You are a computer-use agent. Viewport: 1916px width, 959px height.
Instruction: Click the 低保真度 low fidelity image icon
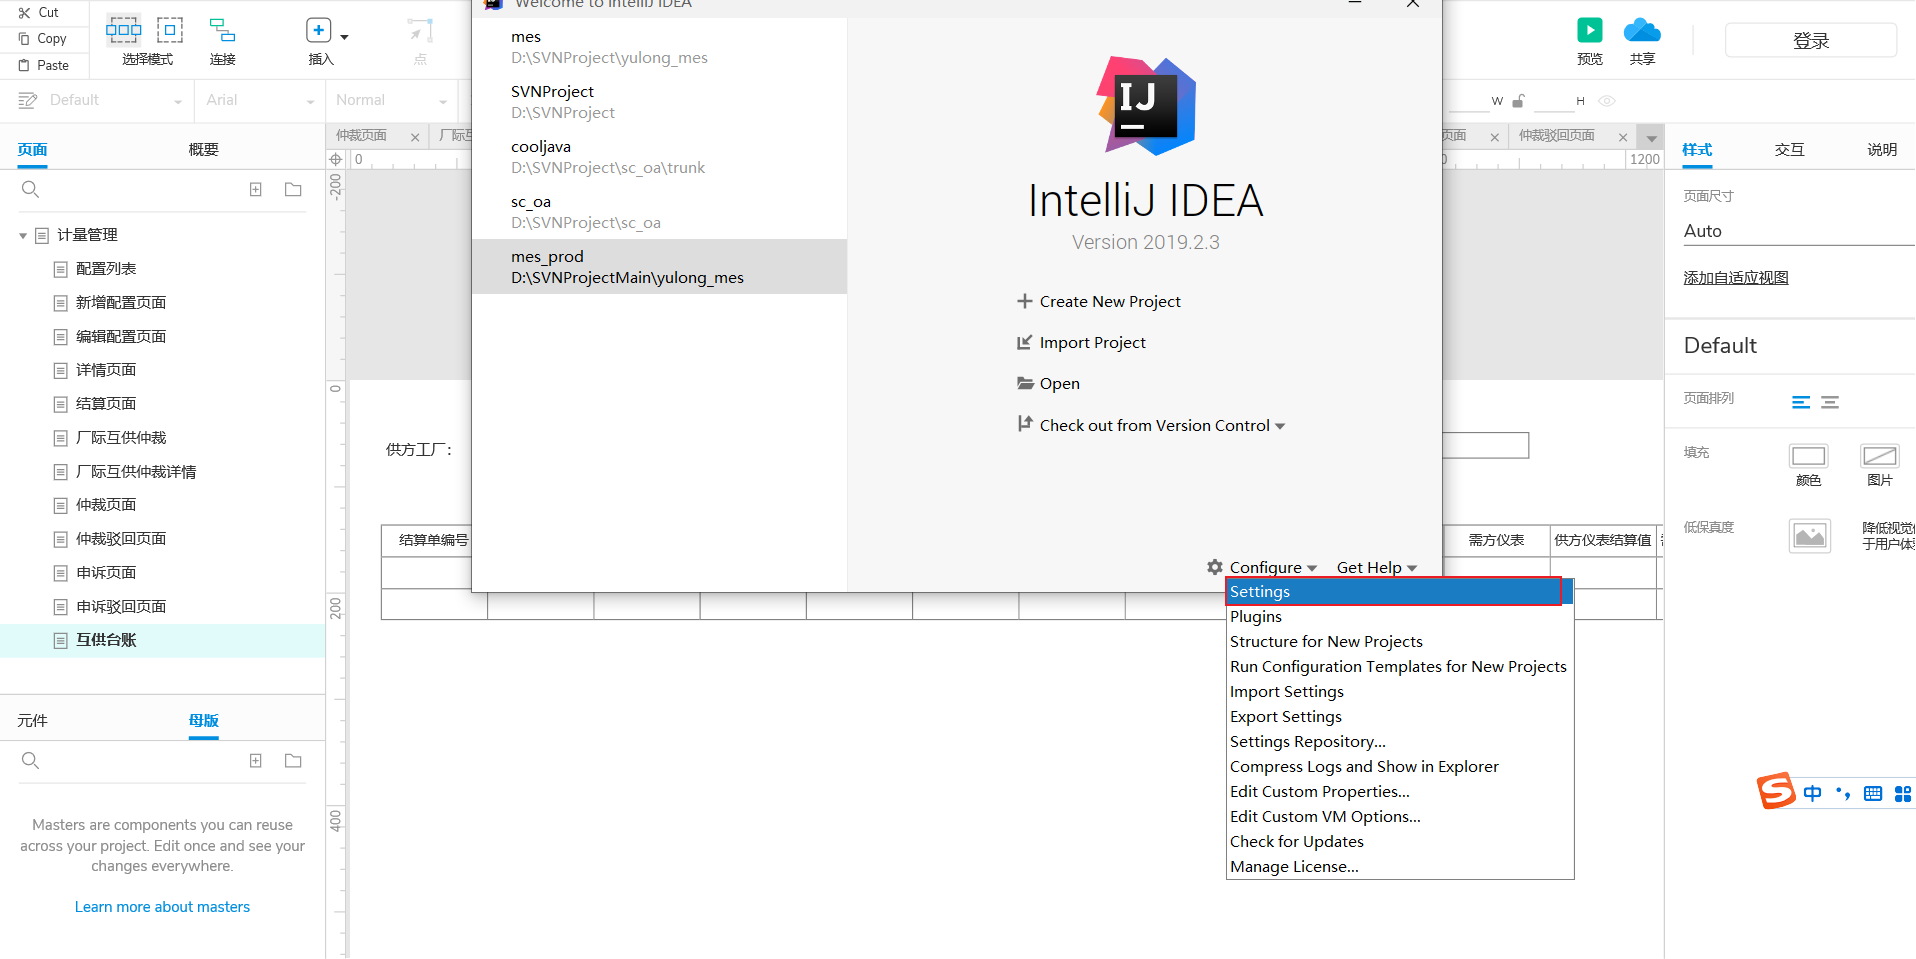point(1810,536)
